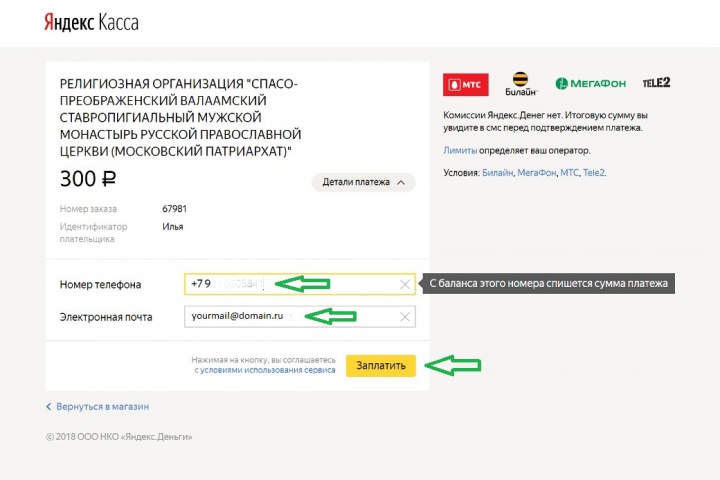Viewport: 720px width, 480px height.
Task: Focus the Электронная почта input field
Action: 300,316
